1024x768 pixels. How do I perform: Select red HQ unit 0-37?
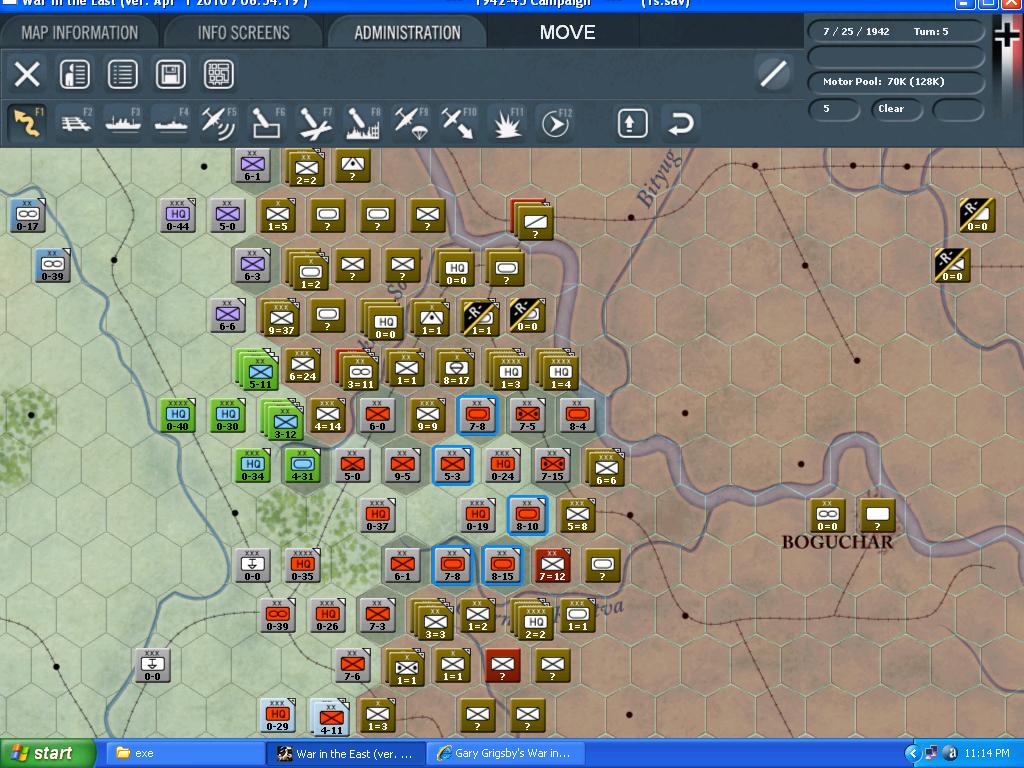click(x=377, y=515)
